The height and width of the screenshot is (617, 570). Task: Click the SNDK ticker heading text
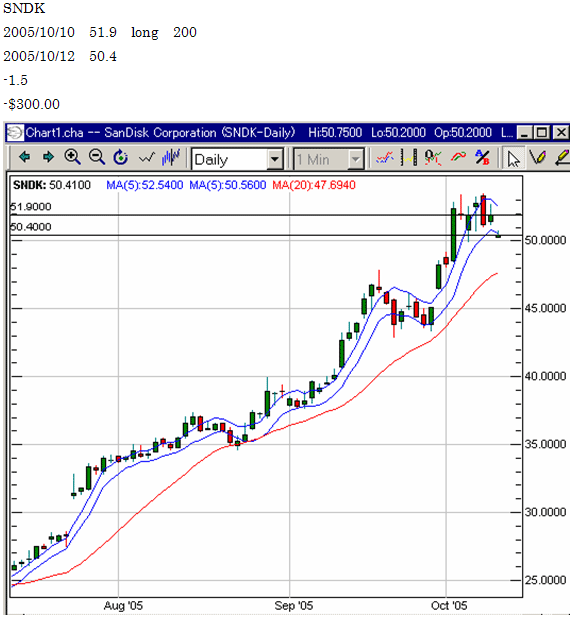[x=24, y=8]
